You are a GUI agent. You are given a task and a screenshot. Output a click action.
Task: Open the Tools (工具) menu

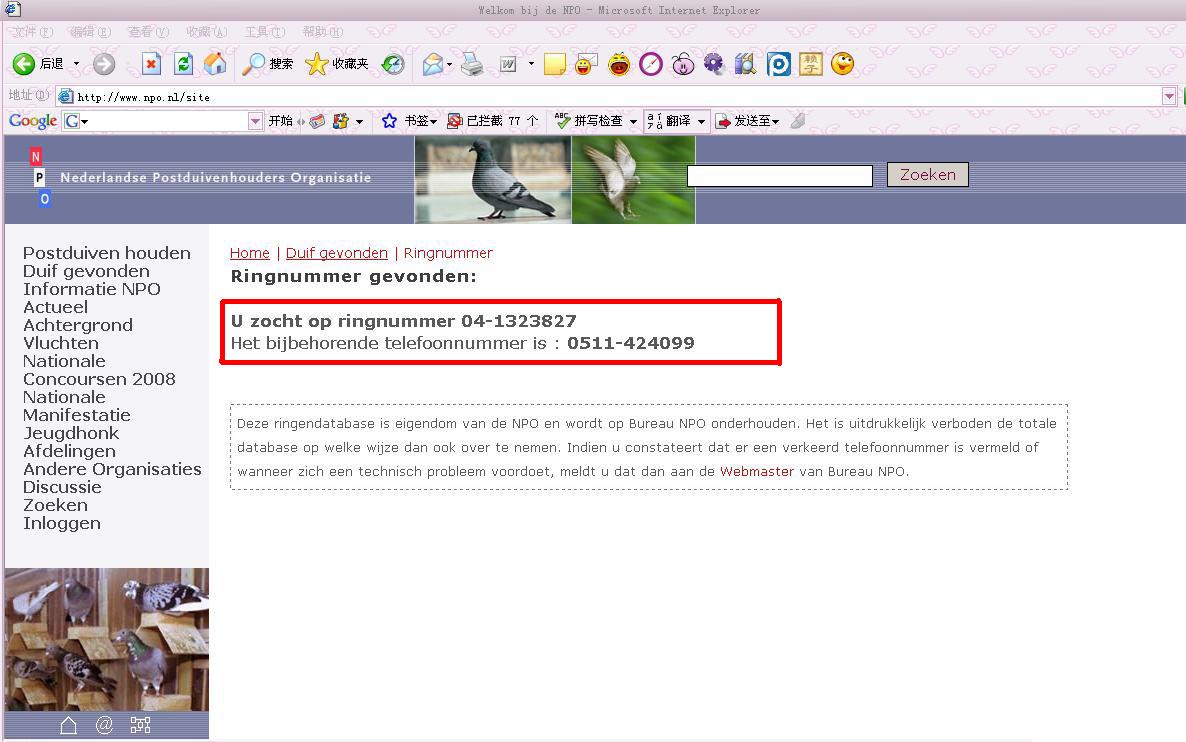265,32
